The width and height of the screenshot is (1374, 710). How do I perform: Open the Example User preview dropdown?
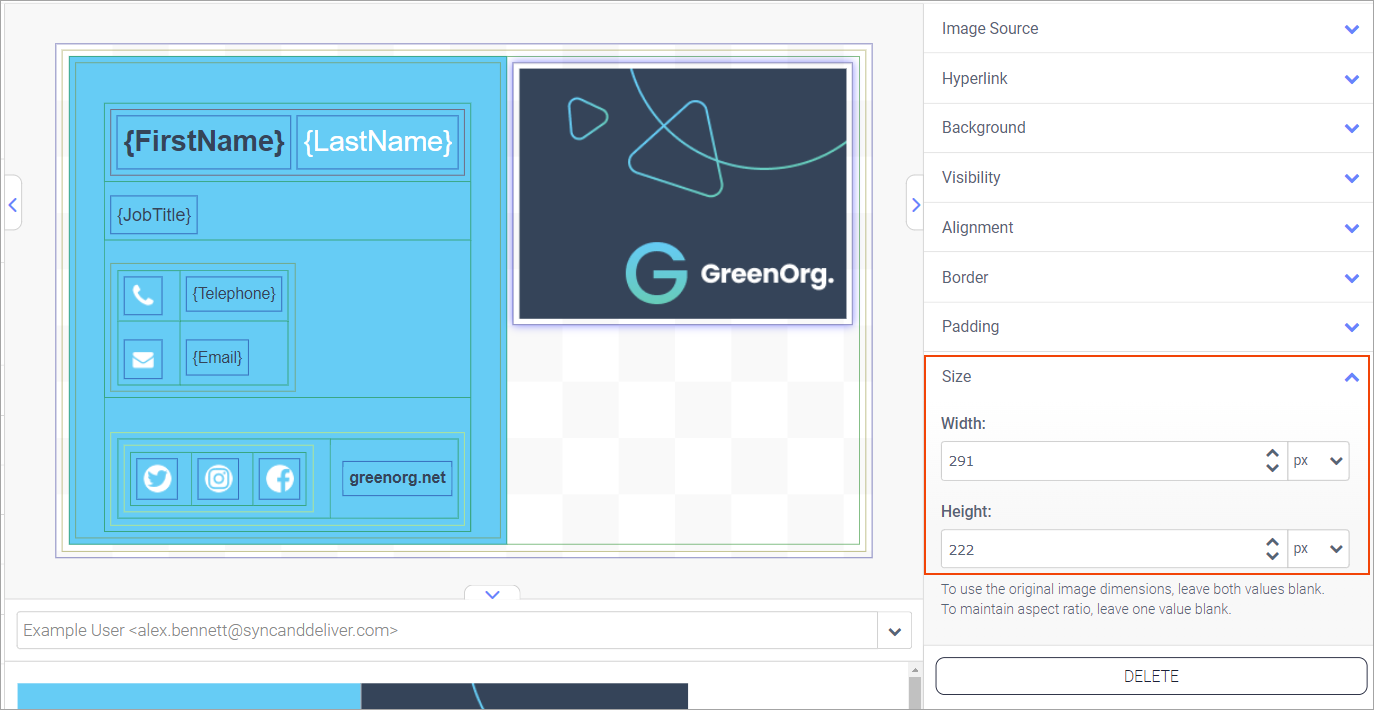click(894, 631)
